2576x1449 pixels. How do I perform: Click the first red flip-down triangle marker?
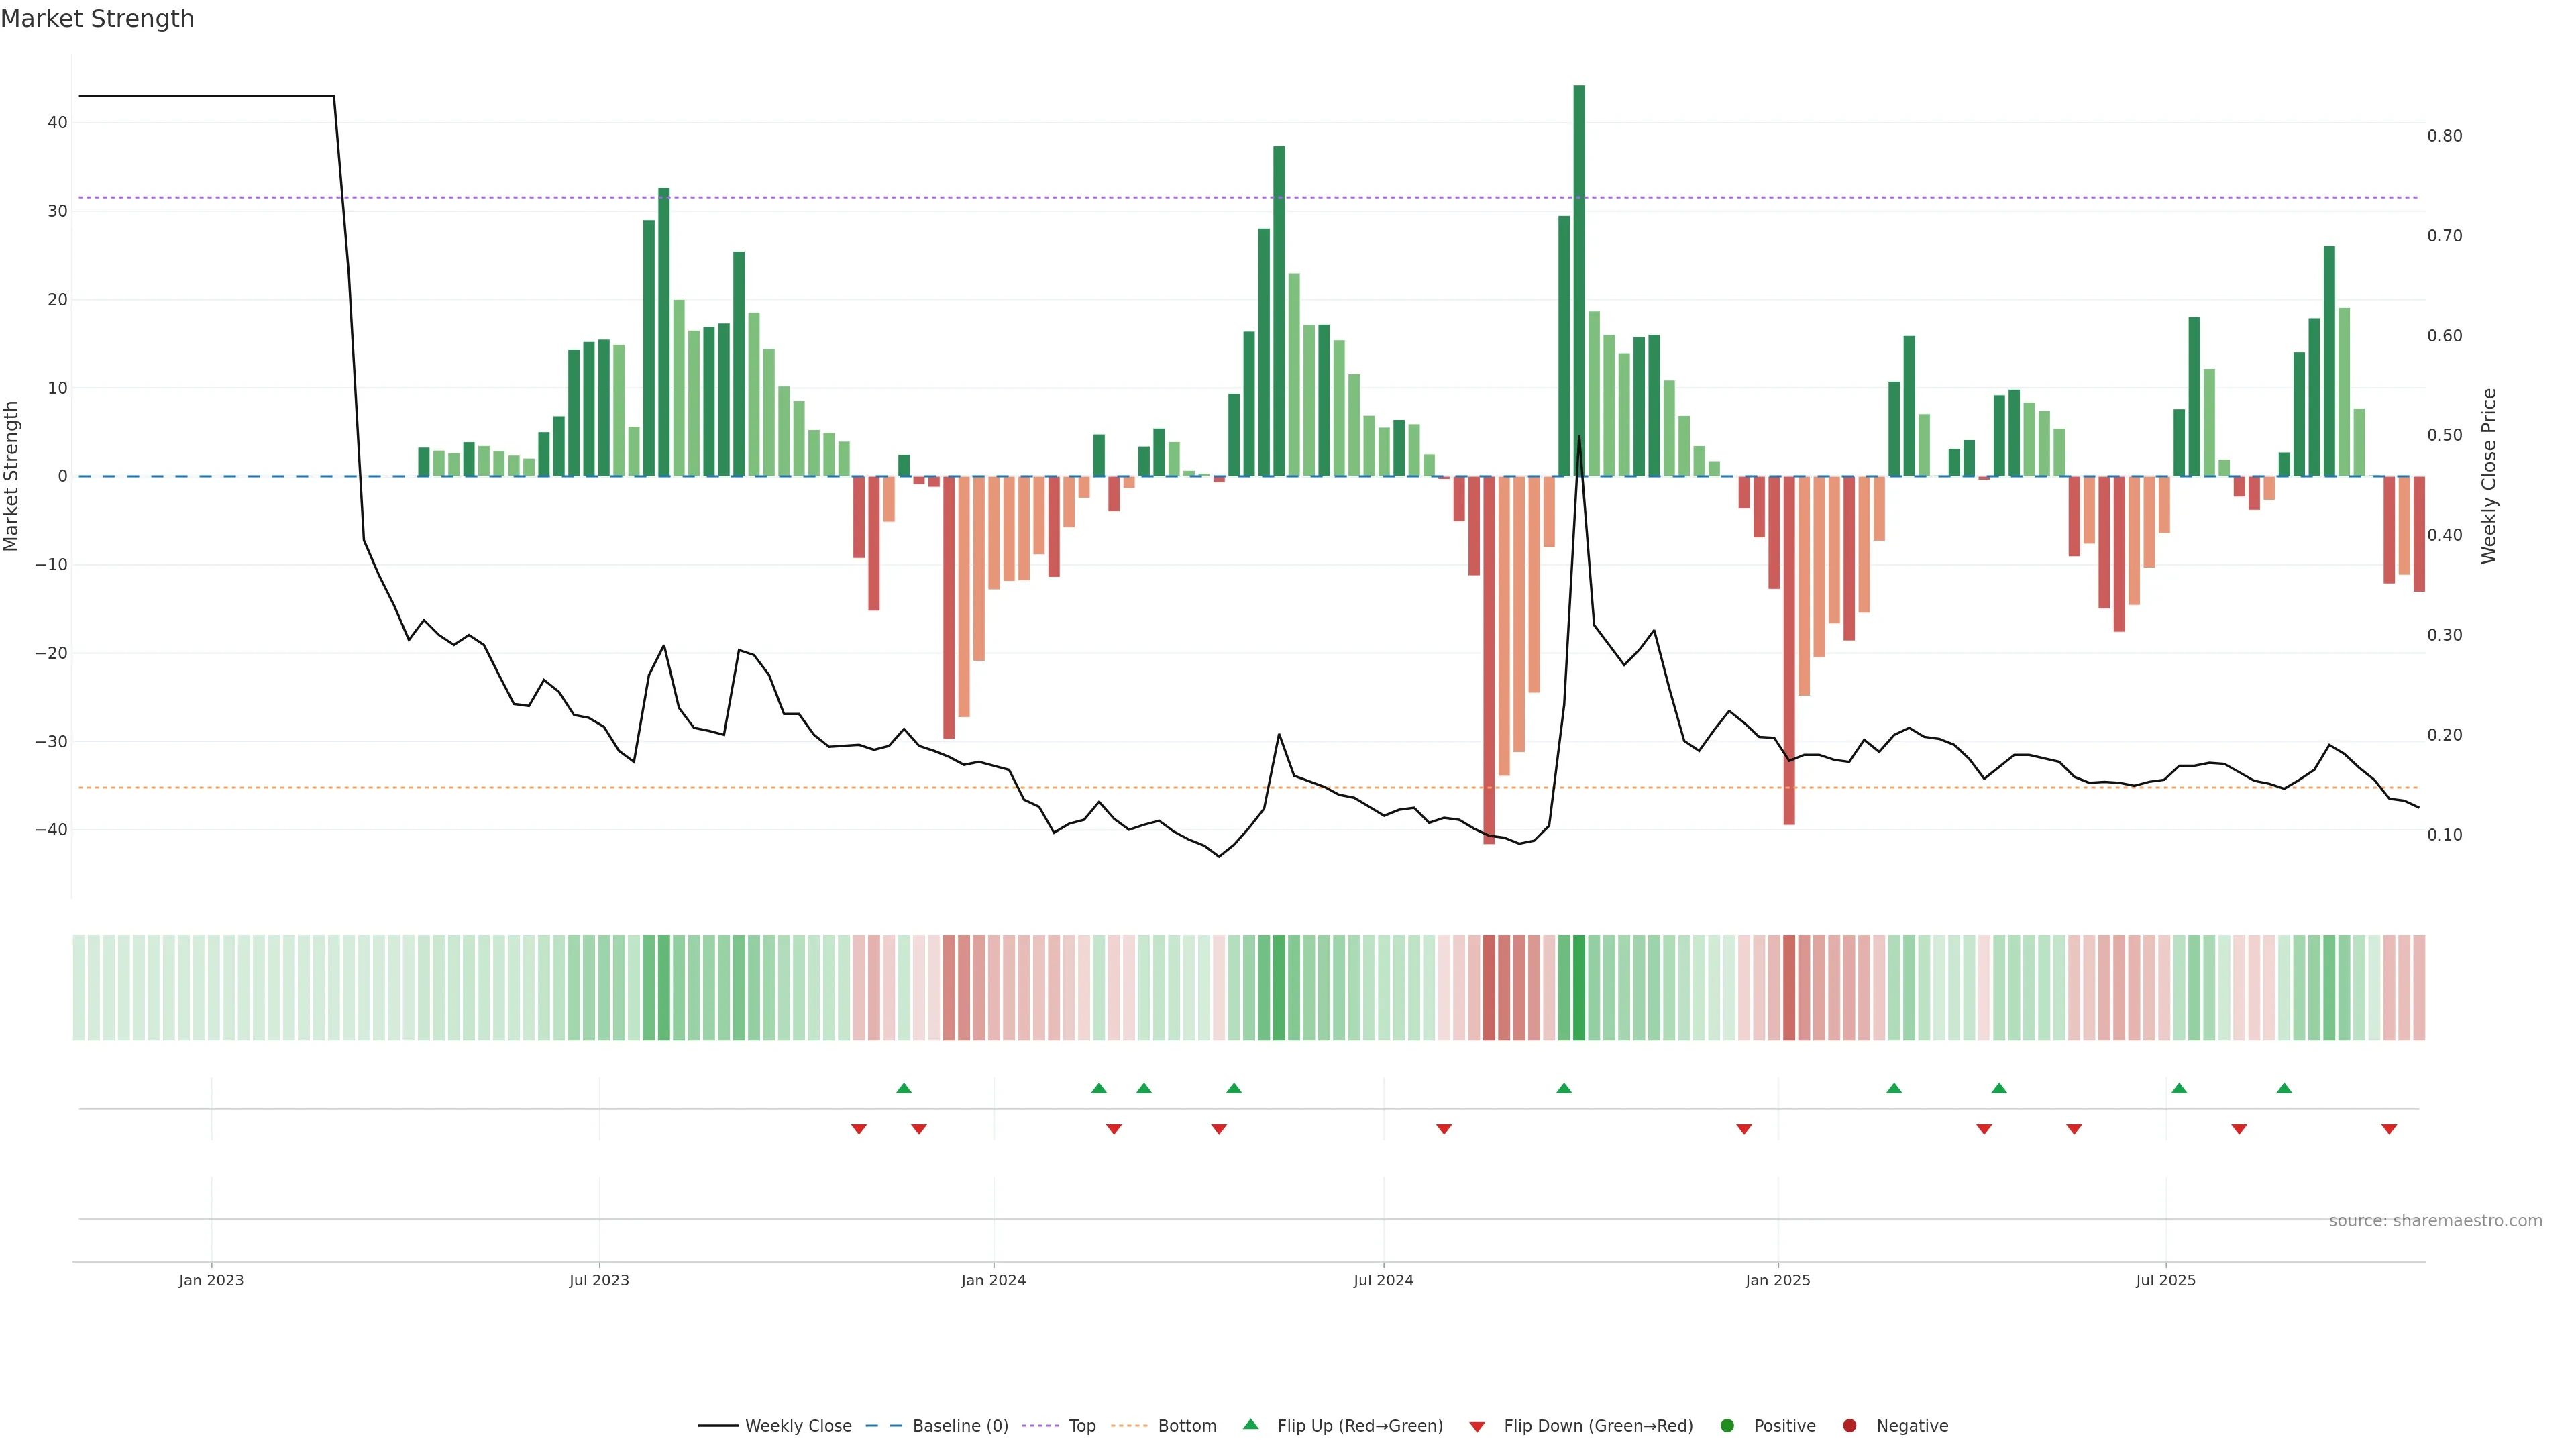(859, 1129)
